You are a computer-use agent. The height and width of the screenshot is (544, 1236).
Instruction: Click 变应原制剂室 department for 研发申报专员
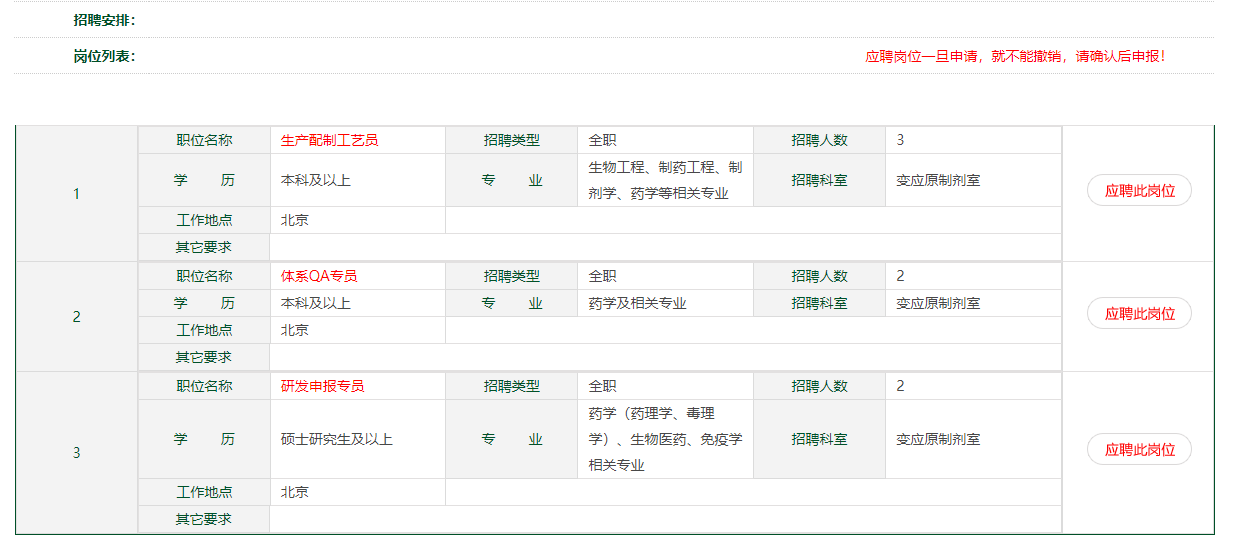[937, 439]
